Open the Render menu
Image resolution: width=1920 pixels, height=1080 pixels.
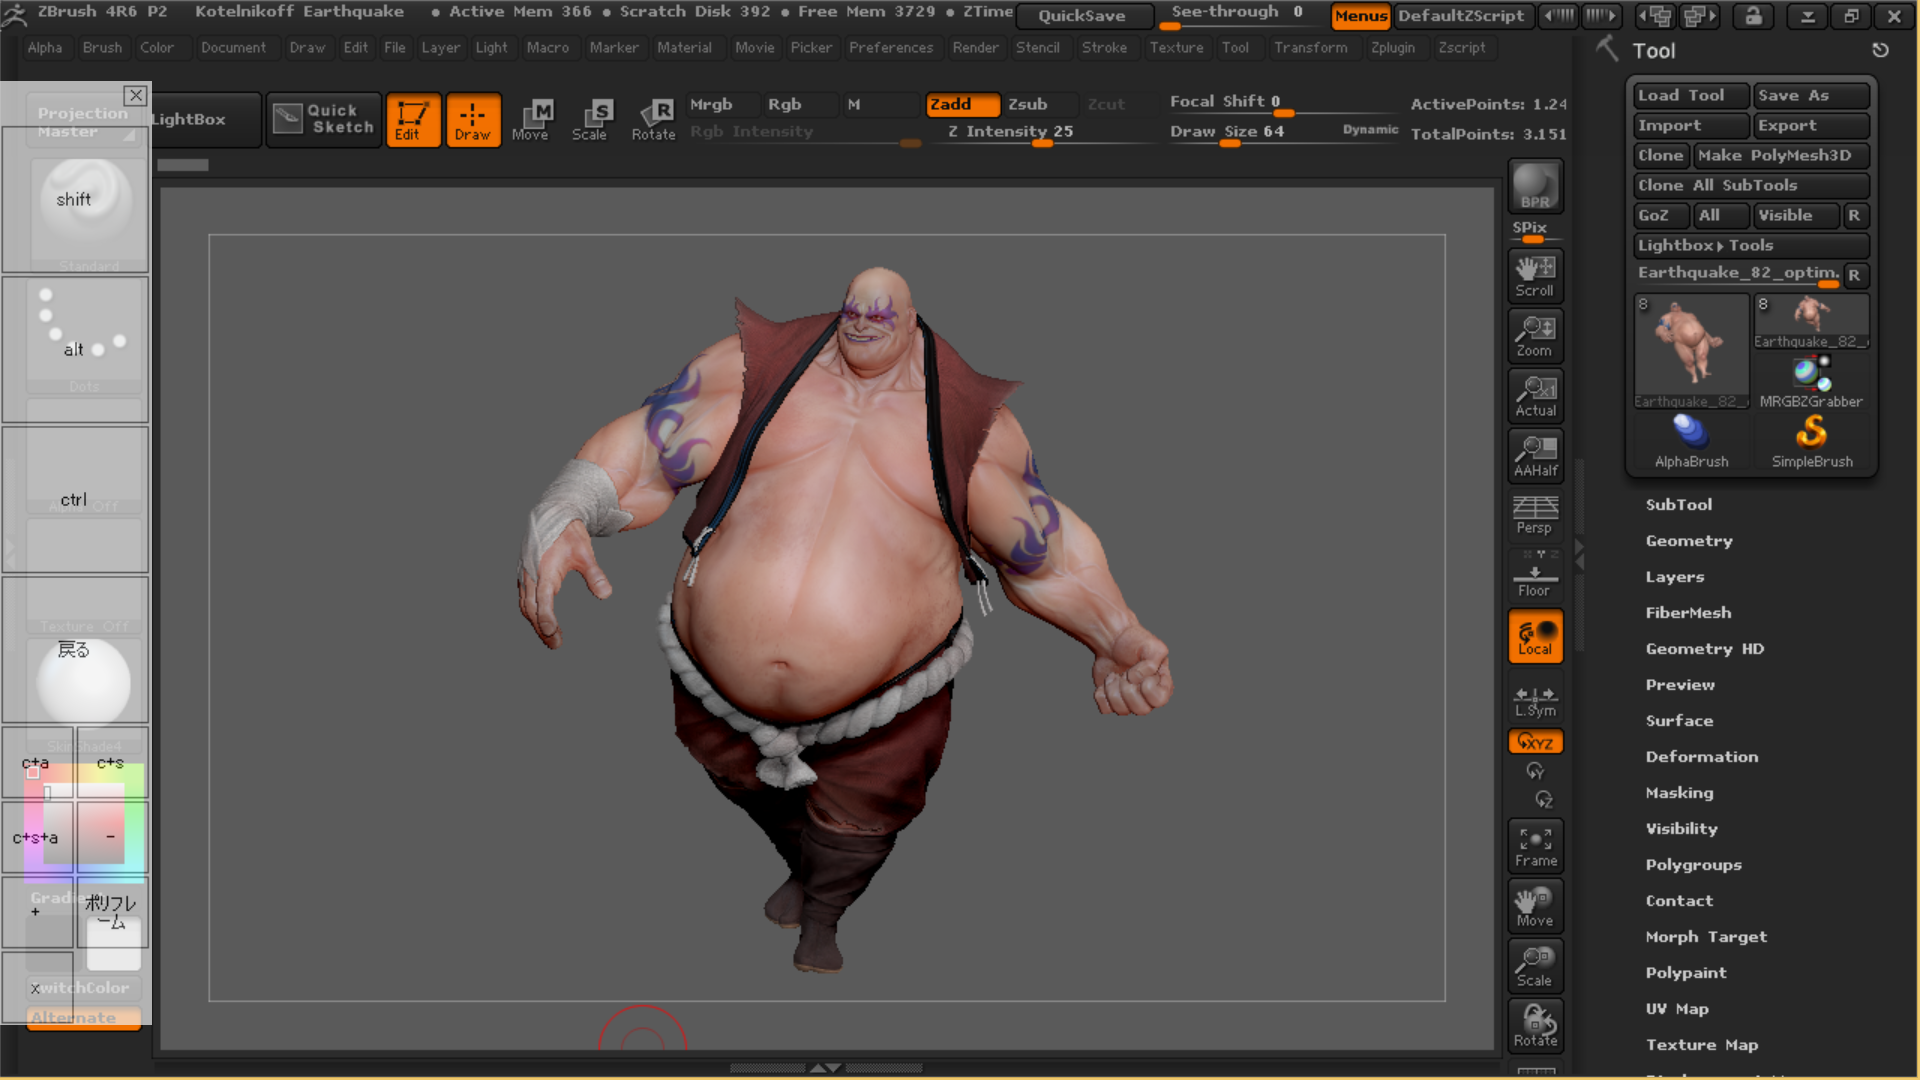click(x=974, y=47)
